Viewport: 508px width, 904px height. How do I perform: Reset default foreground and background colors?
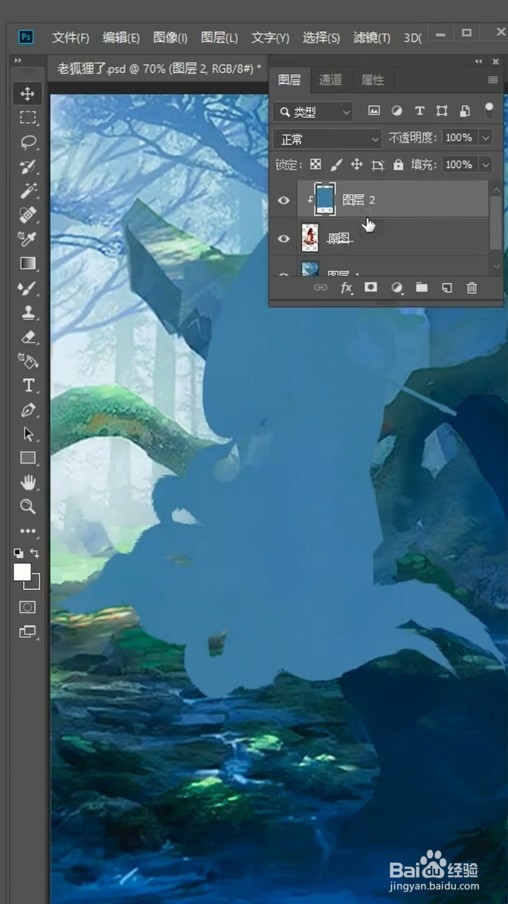click(18, 553)
